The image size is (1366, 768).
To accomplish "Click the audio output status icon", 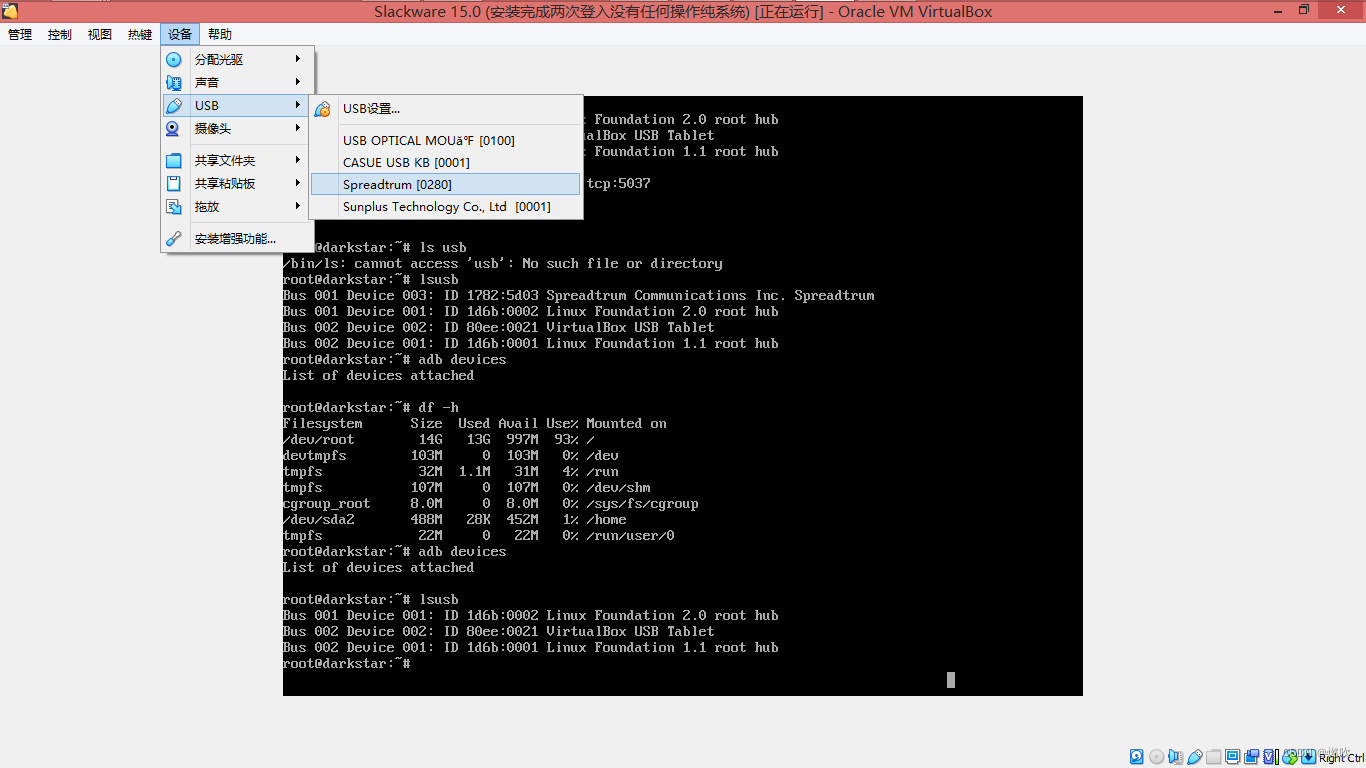I will [1175, 756].
